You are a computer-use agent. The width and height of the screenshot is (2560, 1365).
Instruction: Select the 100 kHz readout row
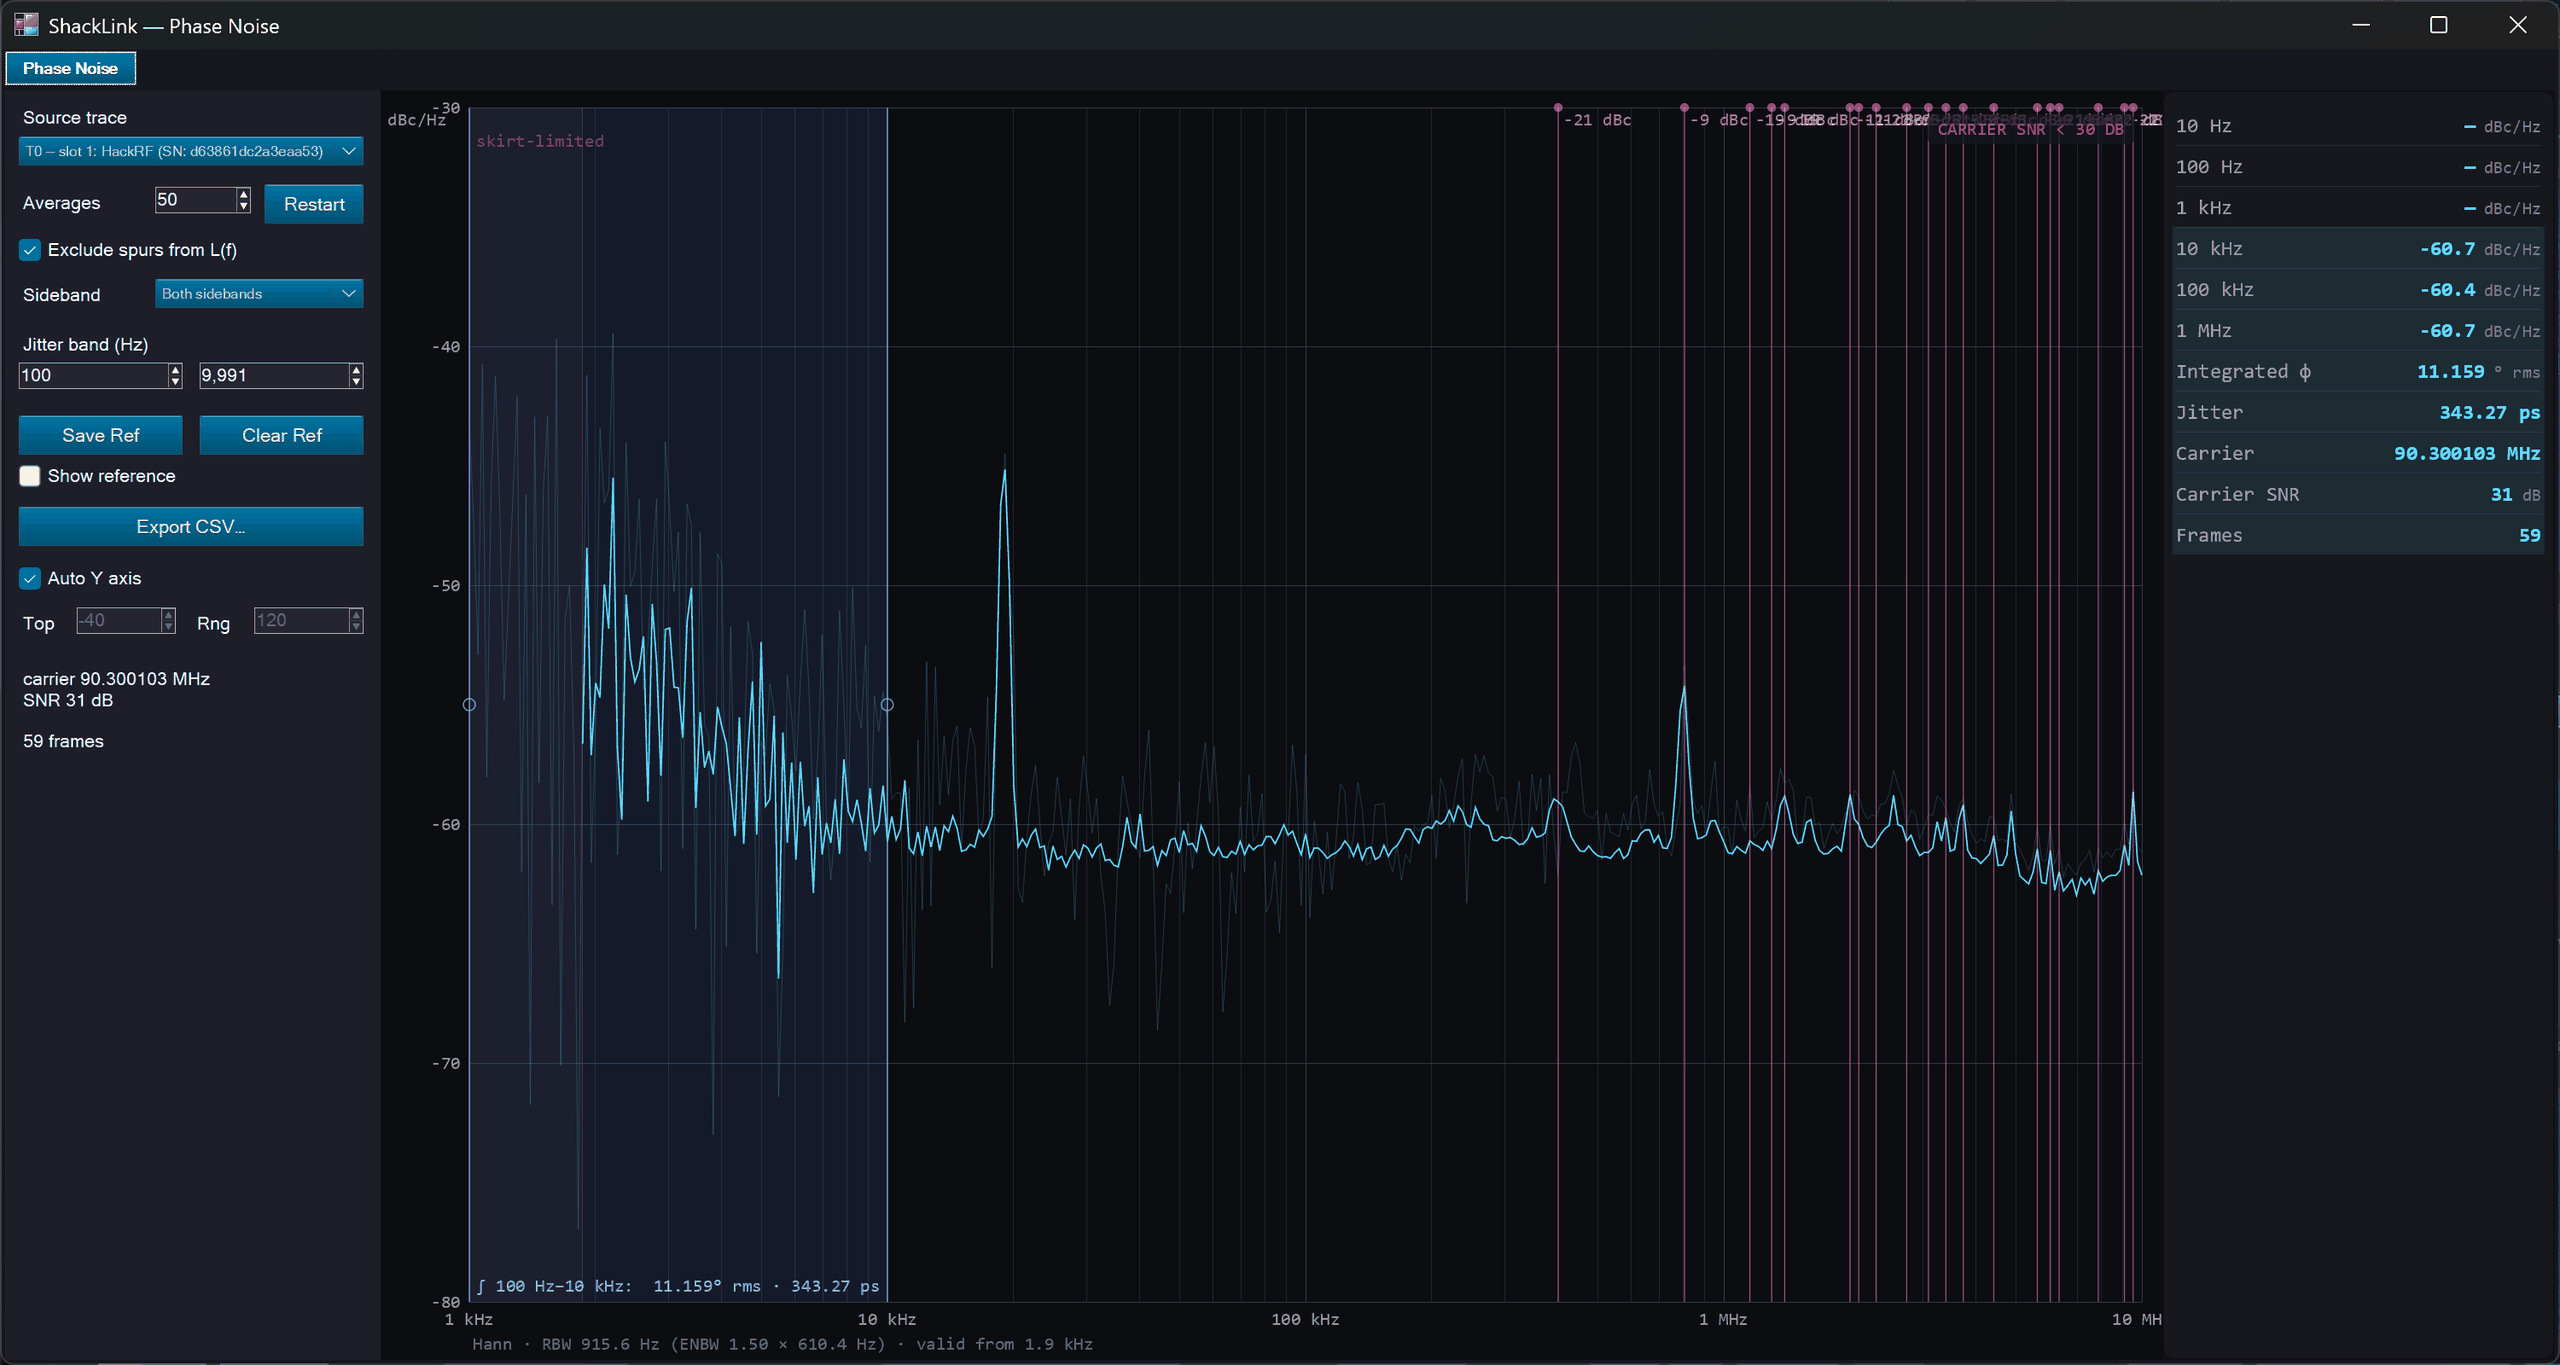pos(2357,290)
